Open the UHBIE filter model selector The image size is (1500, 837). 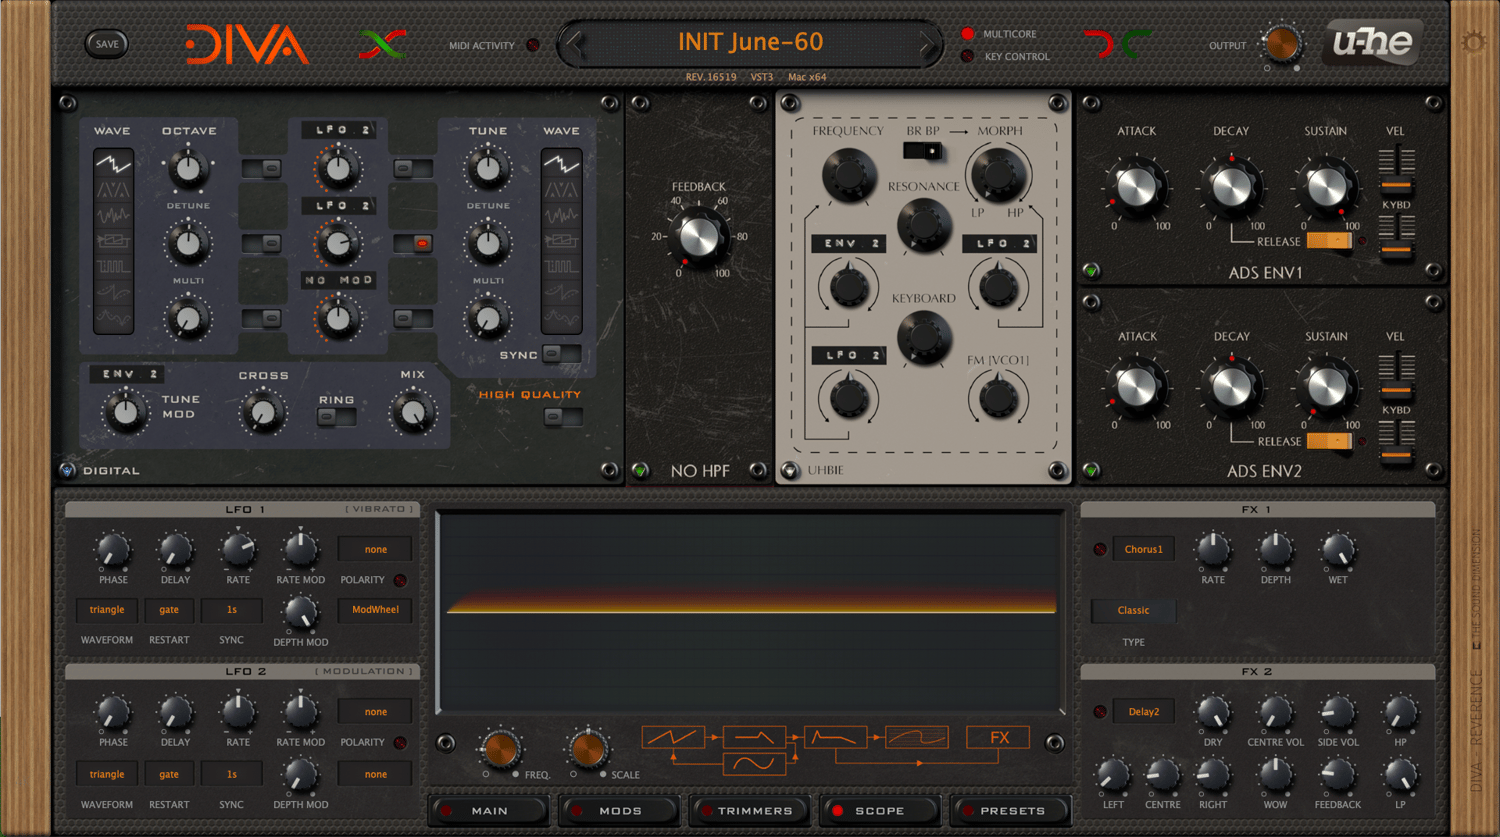click(x=790, y=470)
